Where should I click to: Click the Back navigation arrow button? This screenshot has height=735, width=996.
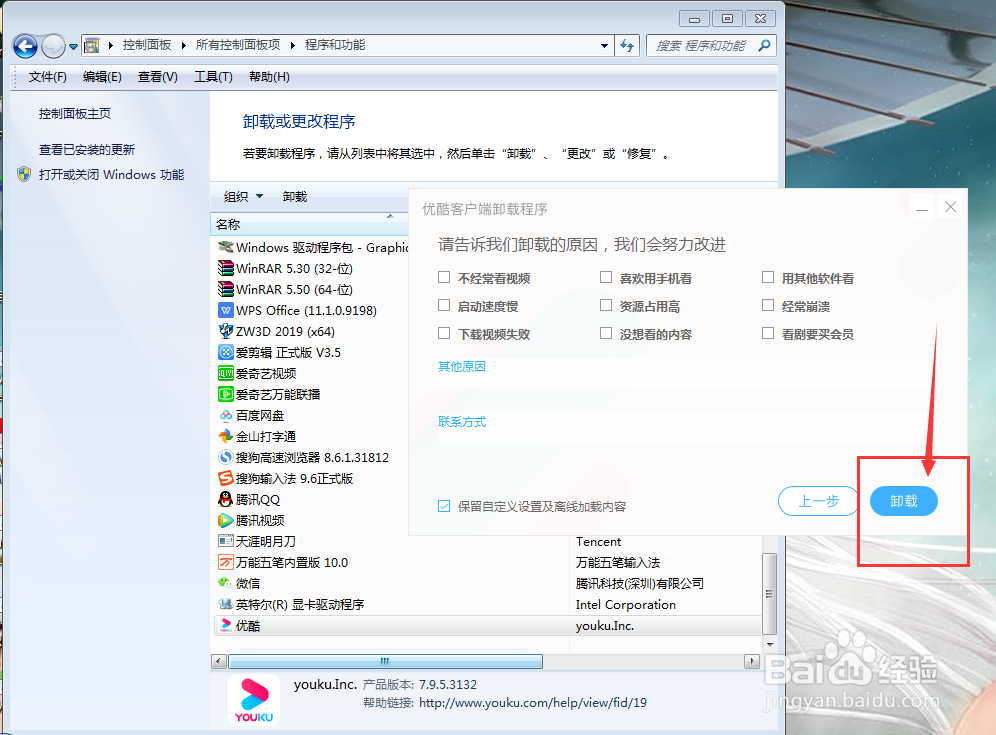coord(25,46)
